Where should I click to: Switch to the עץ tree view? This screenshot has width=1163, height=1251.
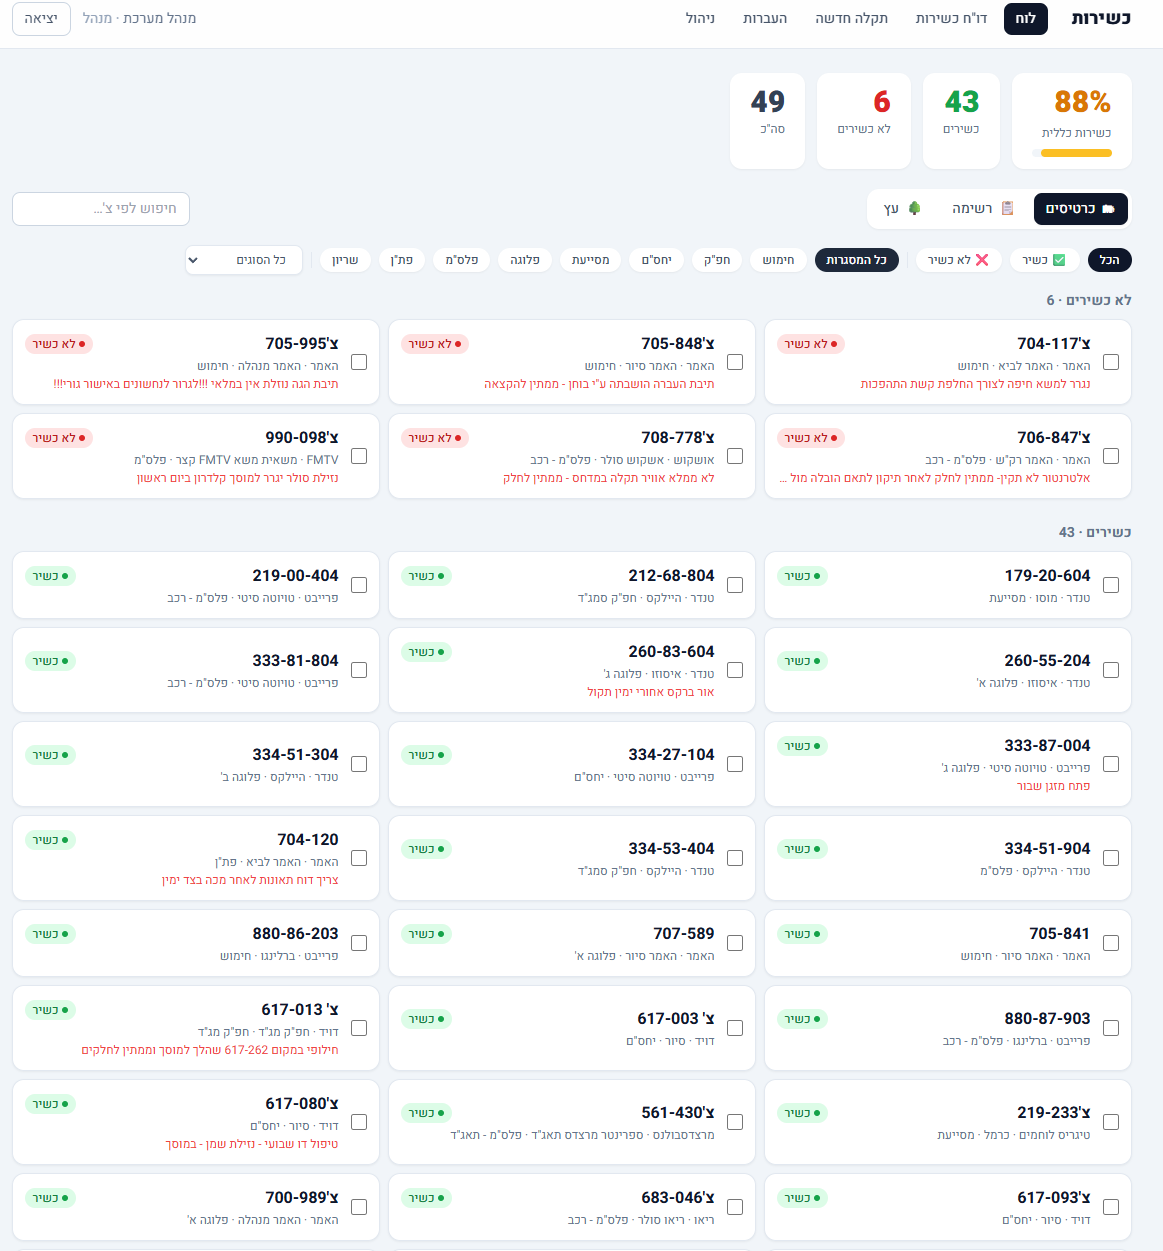pyautogui.click(x=902, y=209)
